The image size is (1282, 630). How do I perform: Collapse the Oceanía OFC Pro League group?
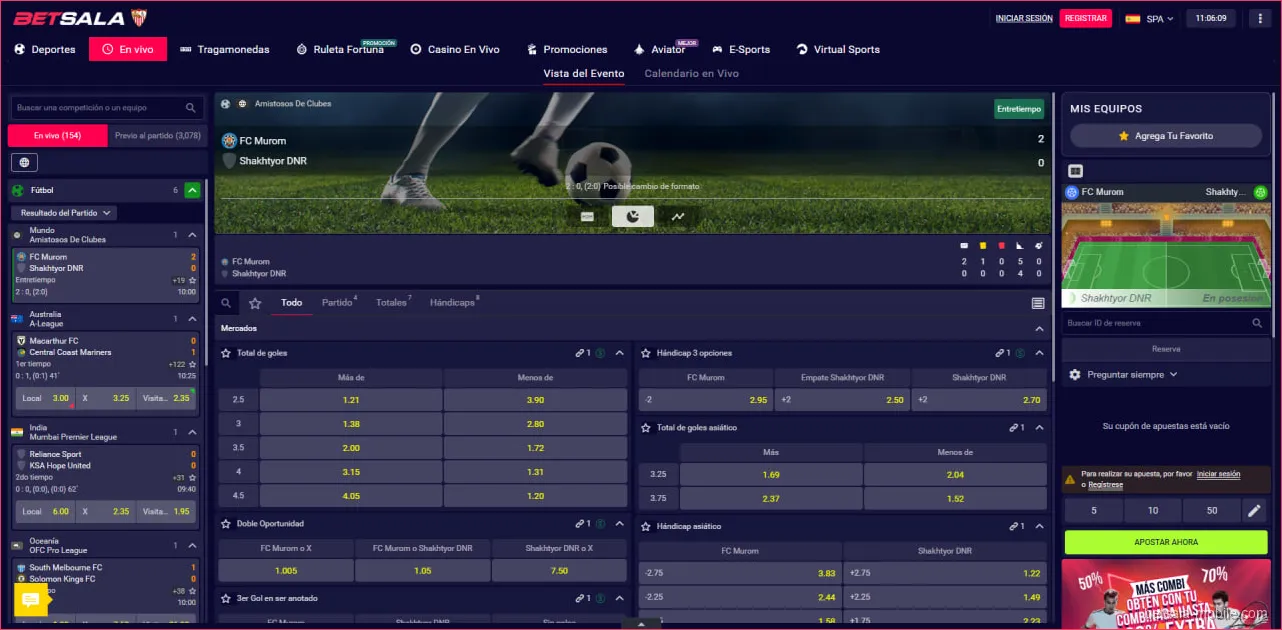193,545
